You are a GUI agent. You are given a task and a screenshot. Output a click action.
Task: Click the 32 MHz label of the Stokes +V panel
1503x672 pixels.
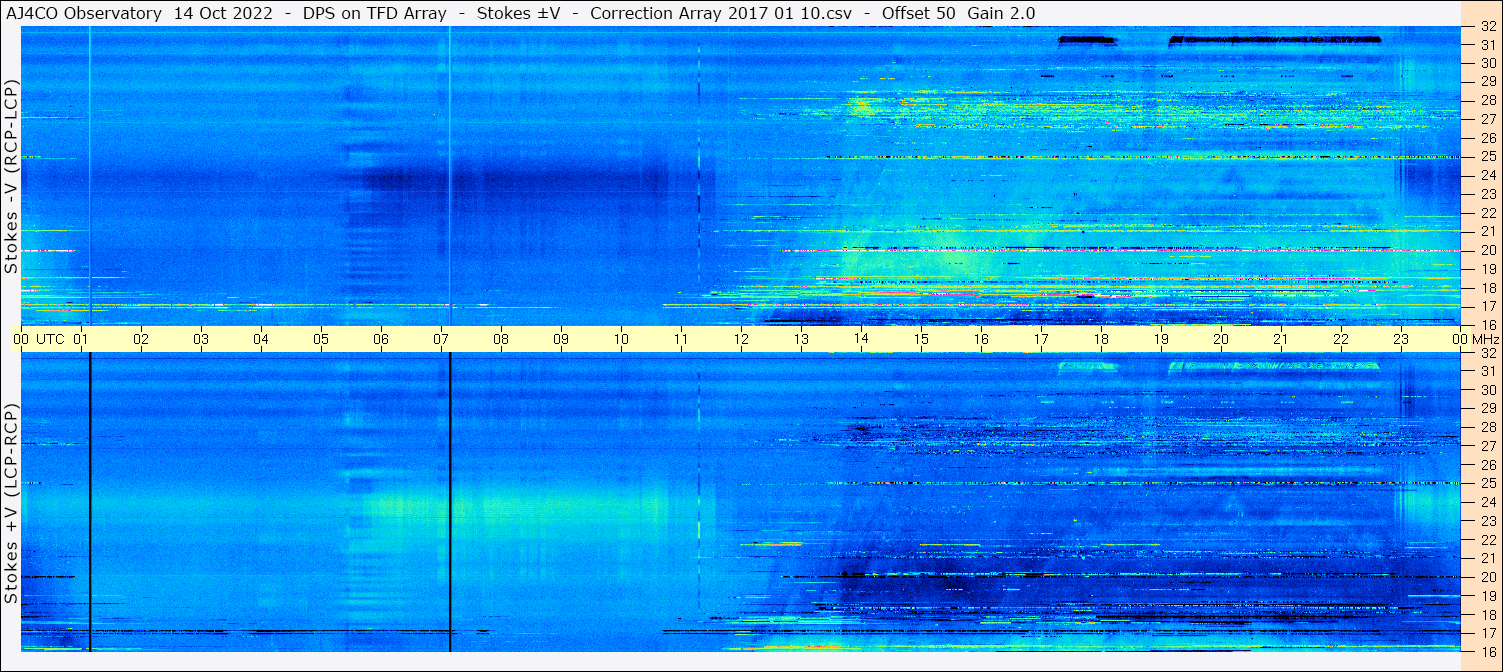coord(1488,353)
